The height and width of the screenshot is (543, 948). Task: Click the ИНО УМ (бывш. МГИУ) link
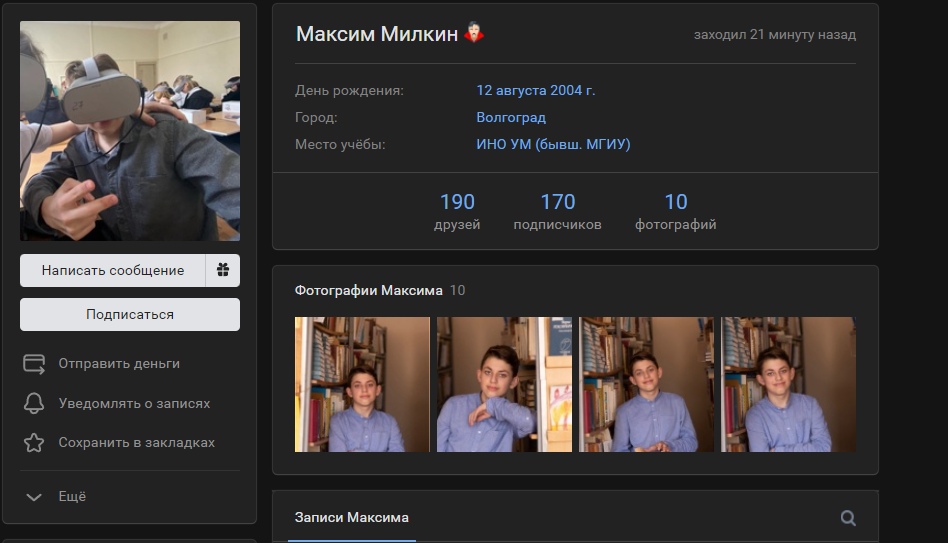553,145
